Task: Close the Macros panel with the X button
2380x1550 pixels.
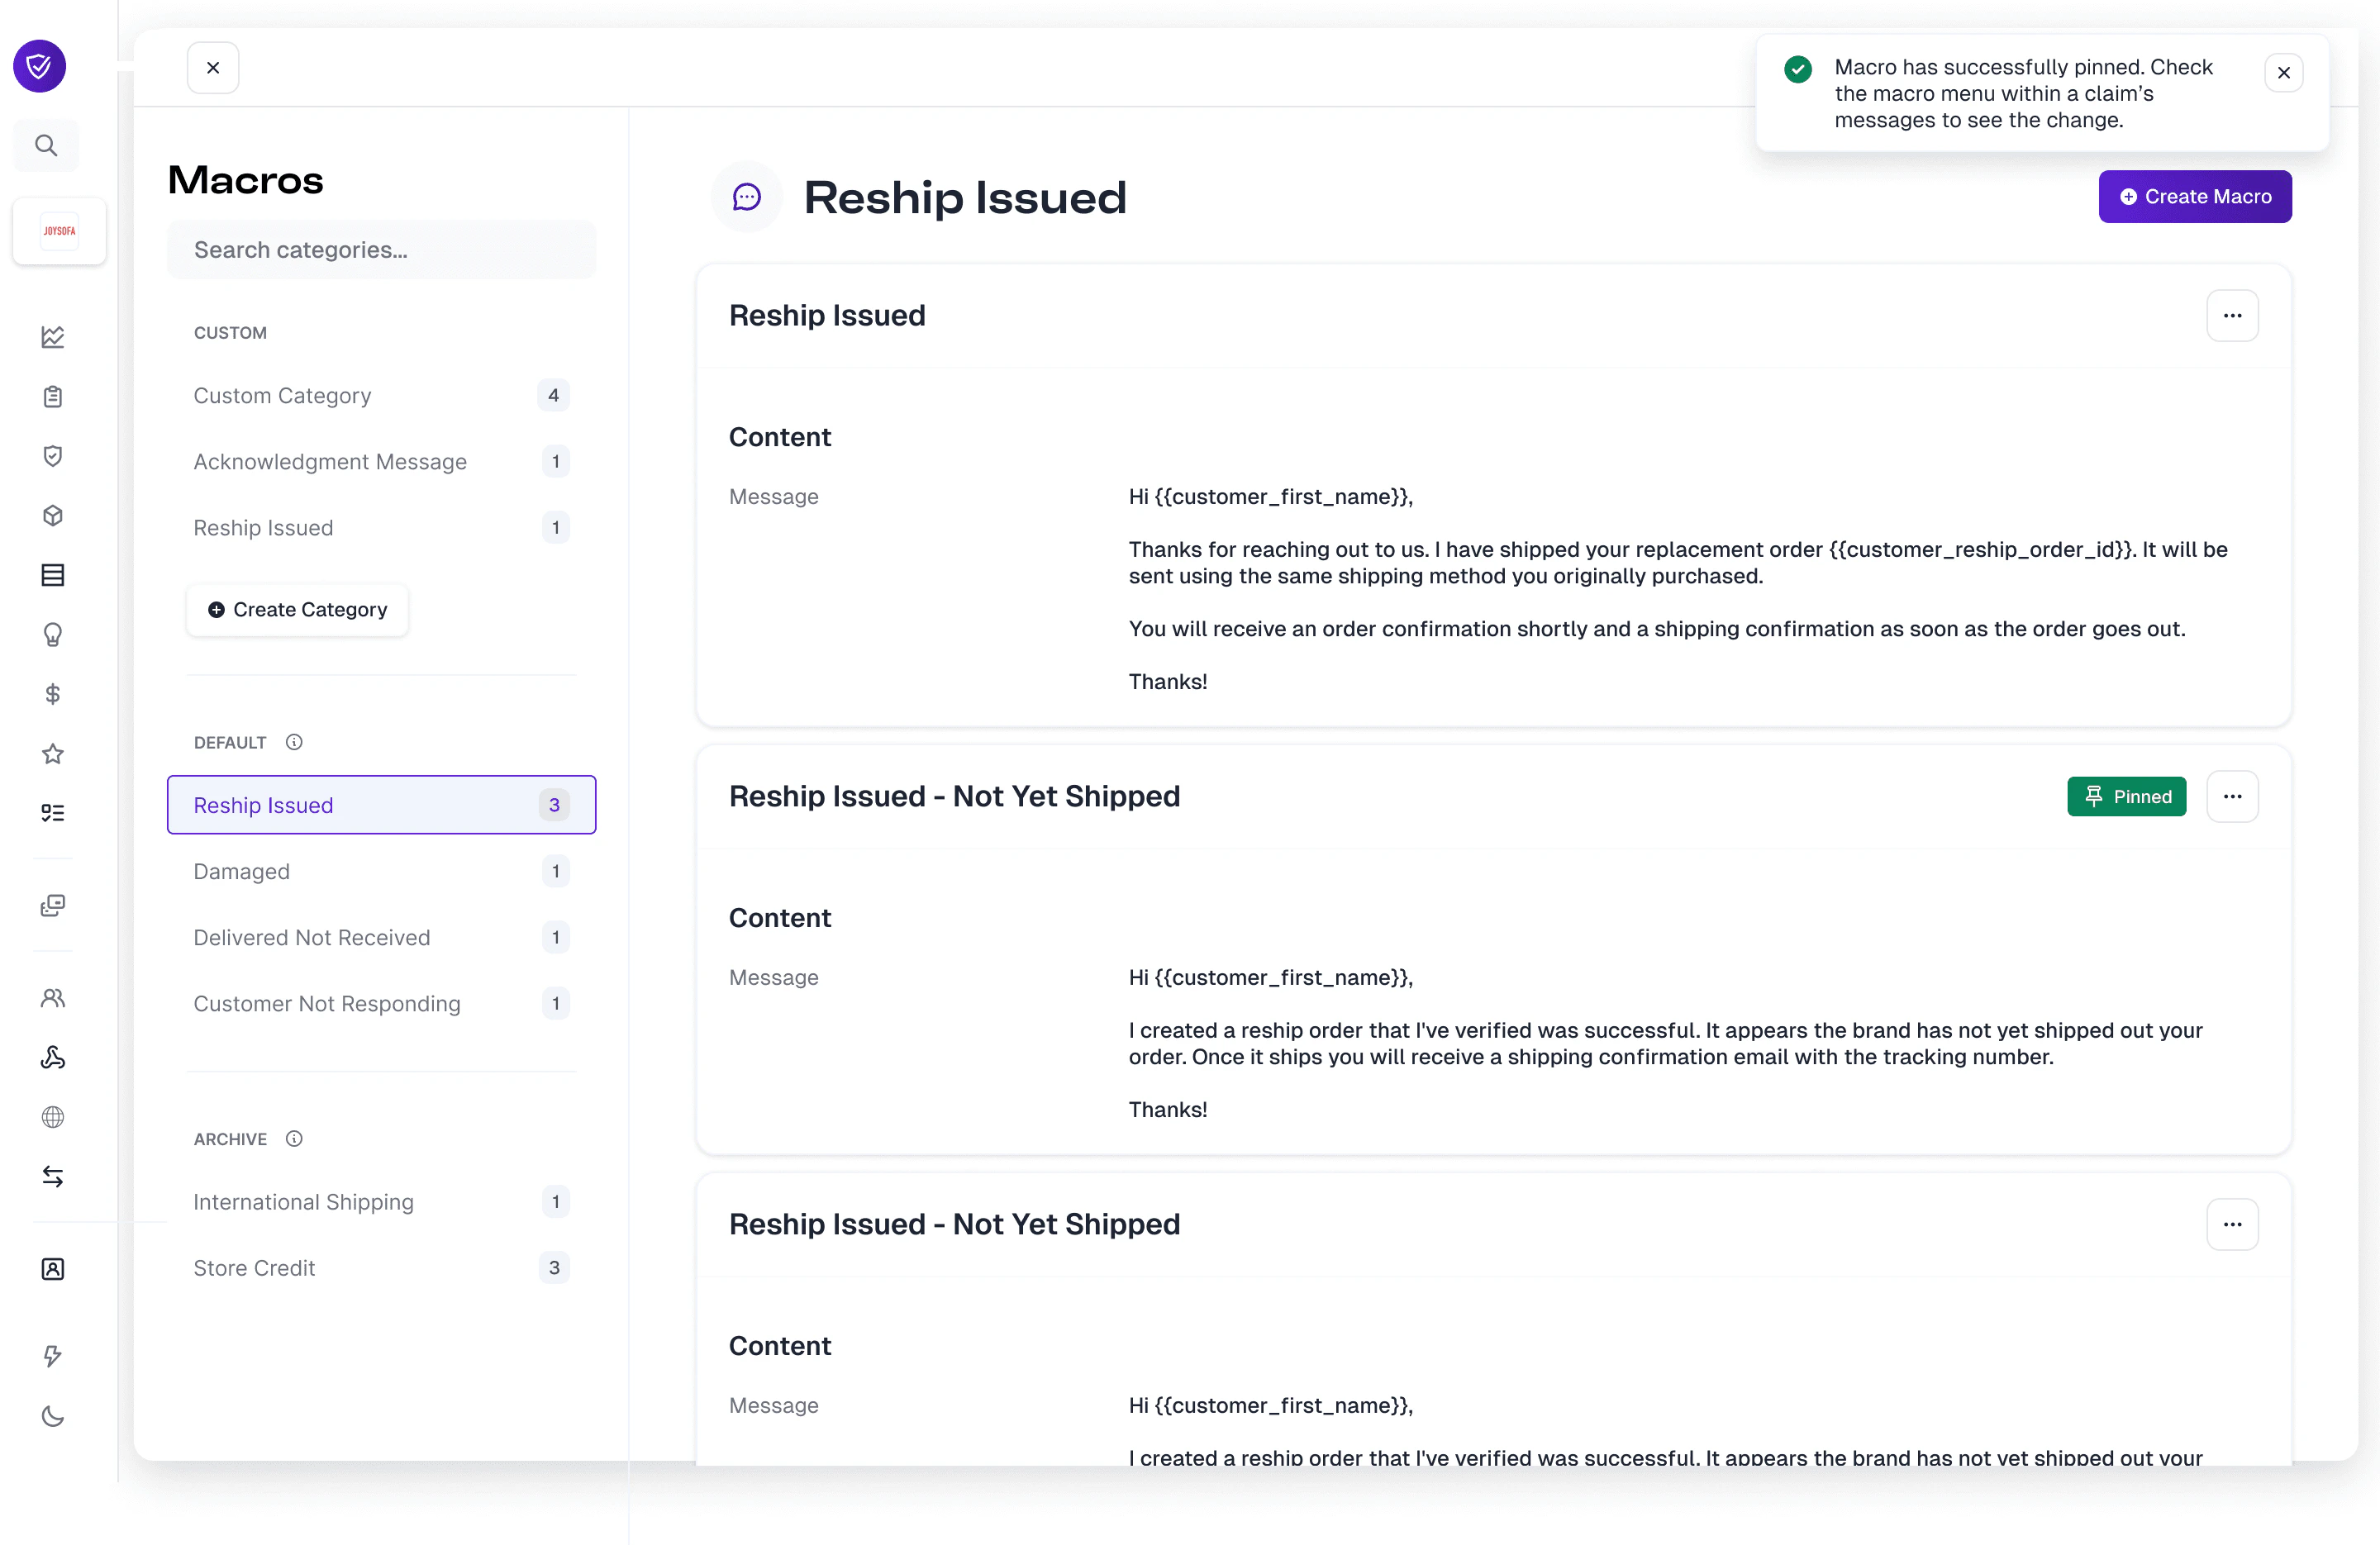Action: click(x=213, y=68)
